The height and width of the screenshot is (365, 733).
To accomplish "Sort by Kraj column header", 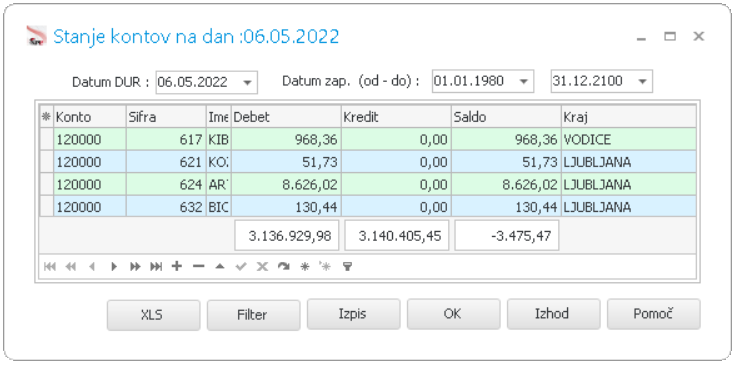I will pyautogui.click(x=629, y=117).
